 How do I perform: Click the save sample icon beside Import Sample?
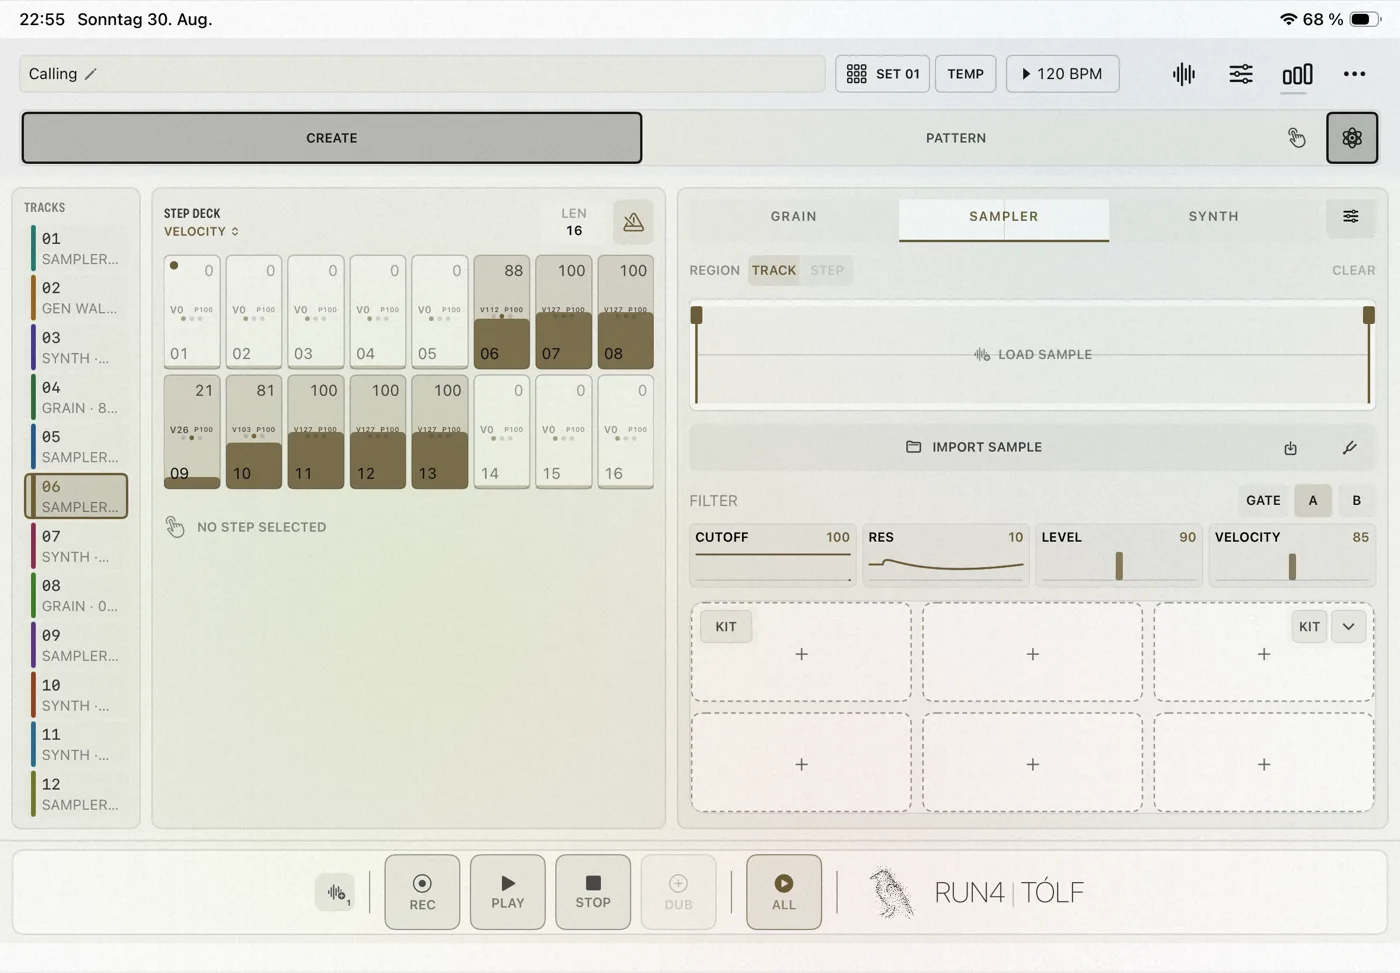tap(1290, 448)
